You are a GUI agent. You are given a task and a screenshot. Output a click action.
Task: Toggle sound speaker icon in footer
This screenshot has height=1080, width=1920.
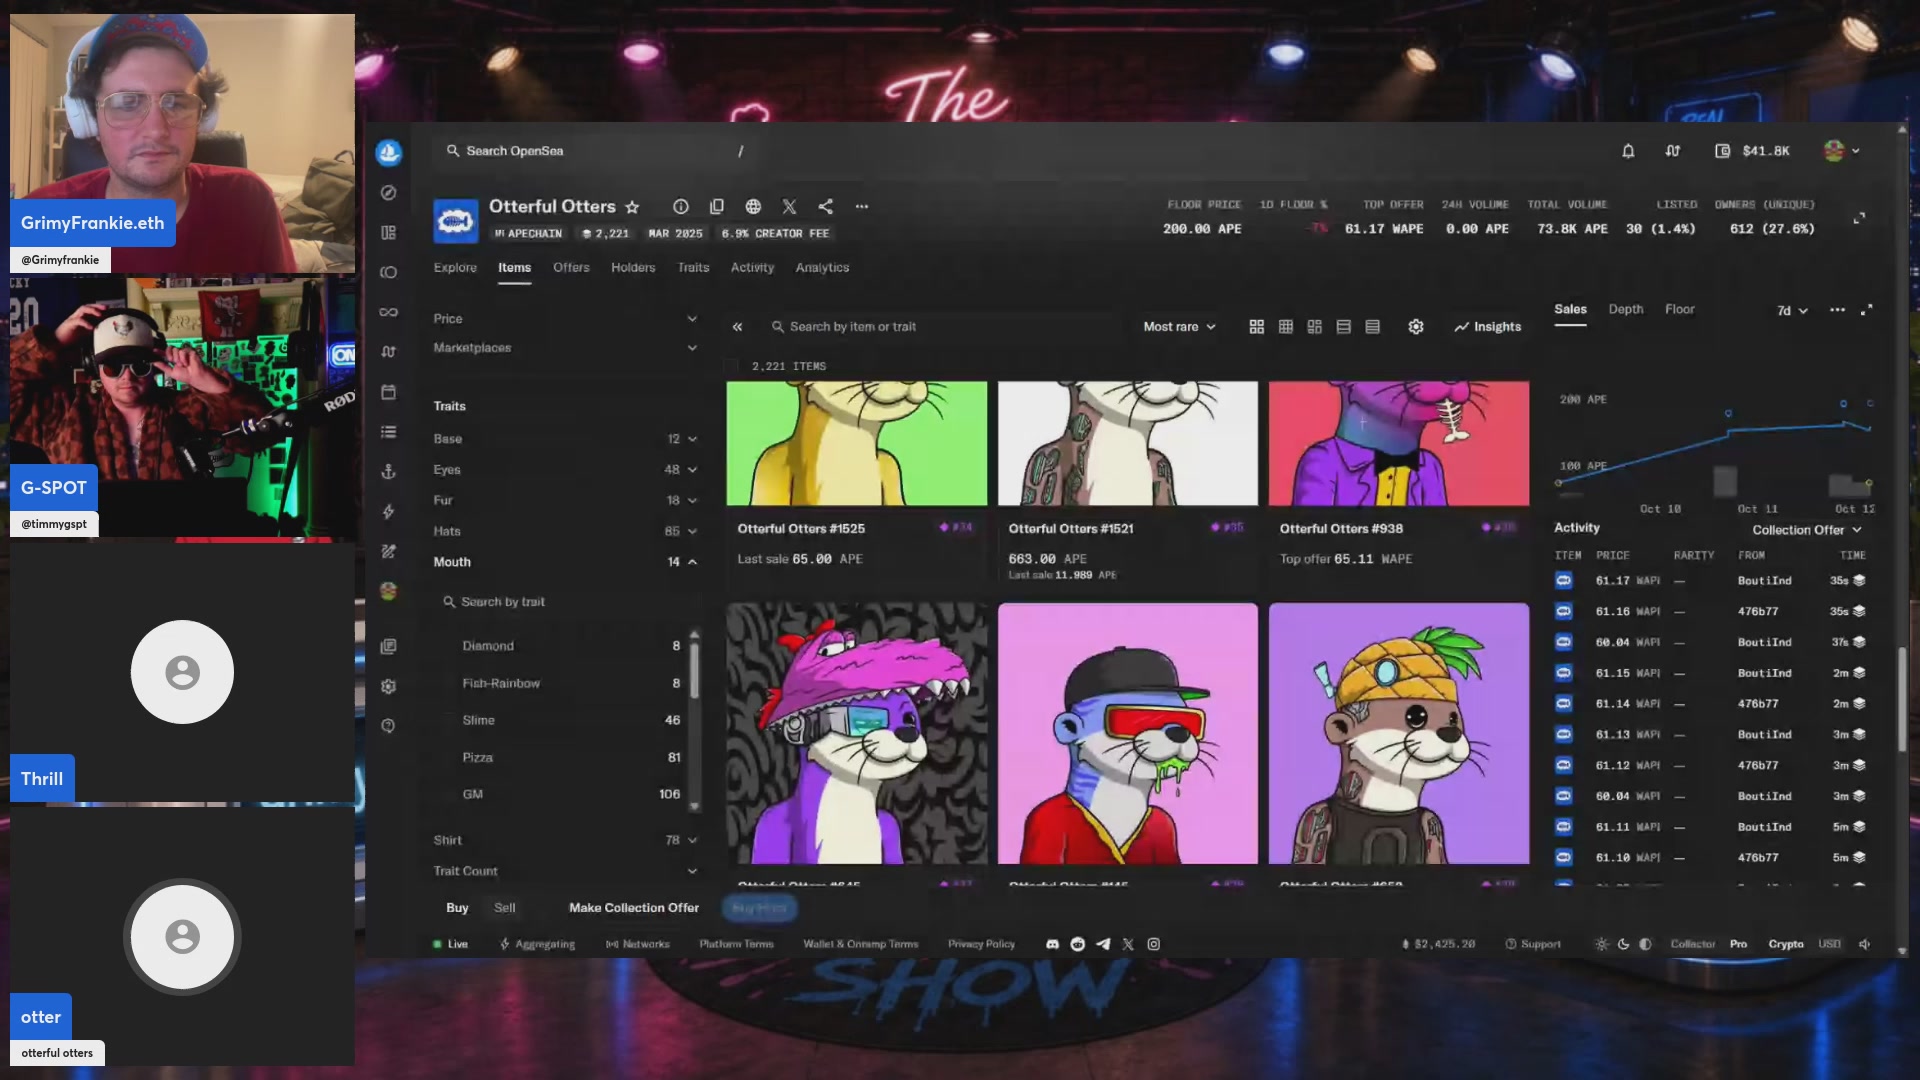(x=1864, y=944)
